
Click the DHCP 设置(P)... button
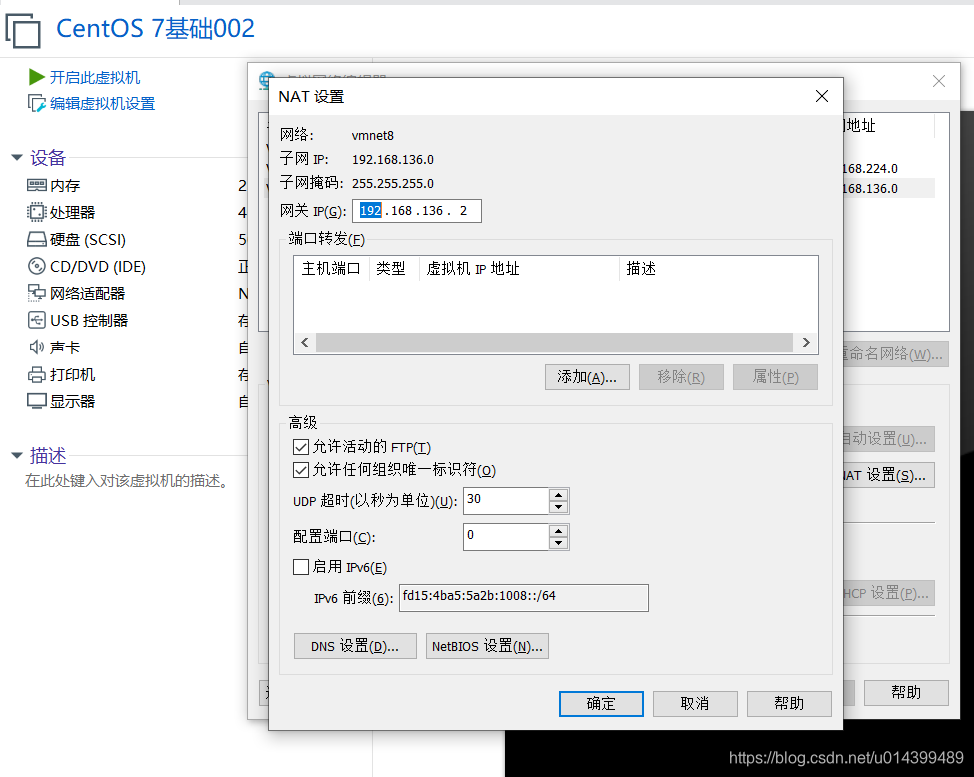click(888, 593)
